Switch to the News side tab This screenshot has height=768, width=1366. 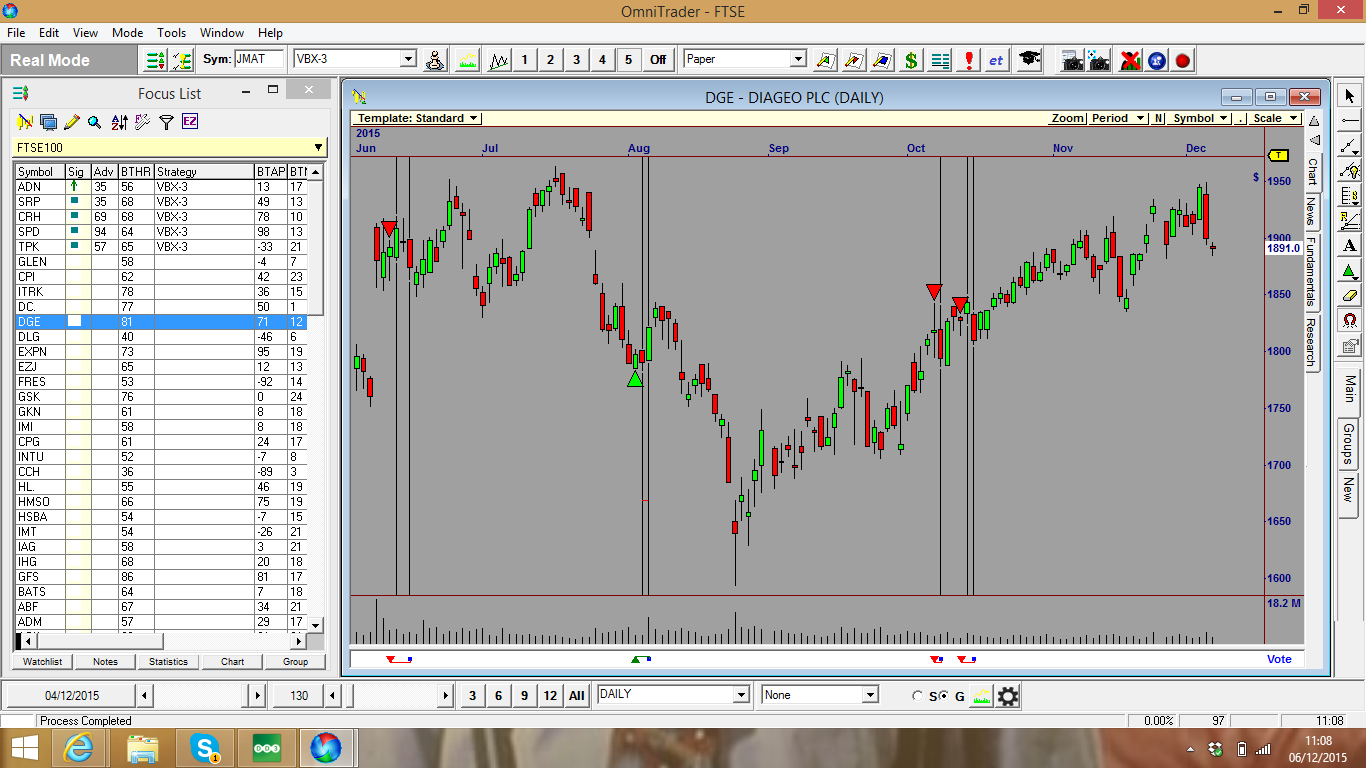pyautogui.click(x=1312, y=211)
